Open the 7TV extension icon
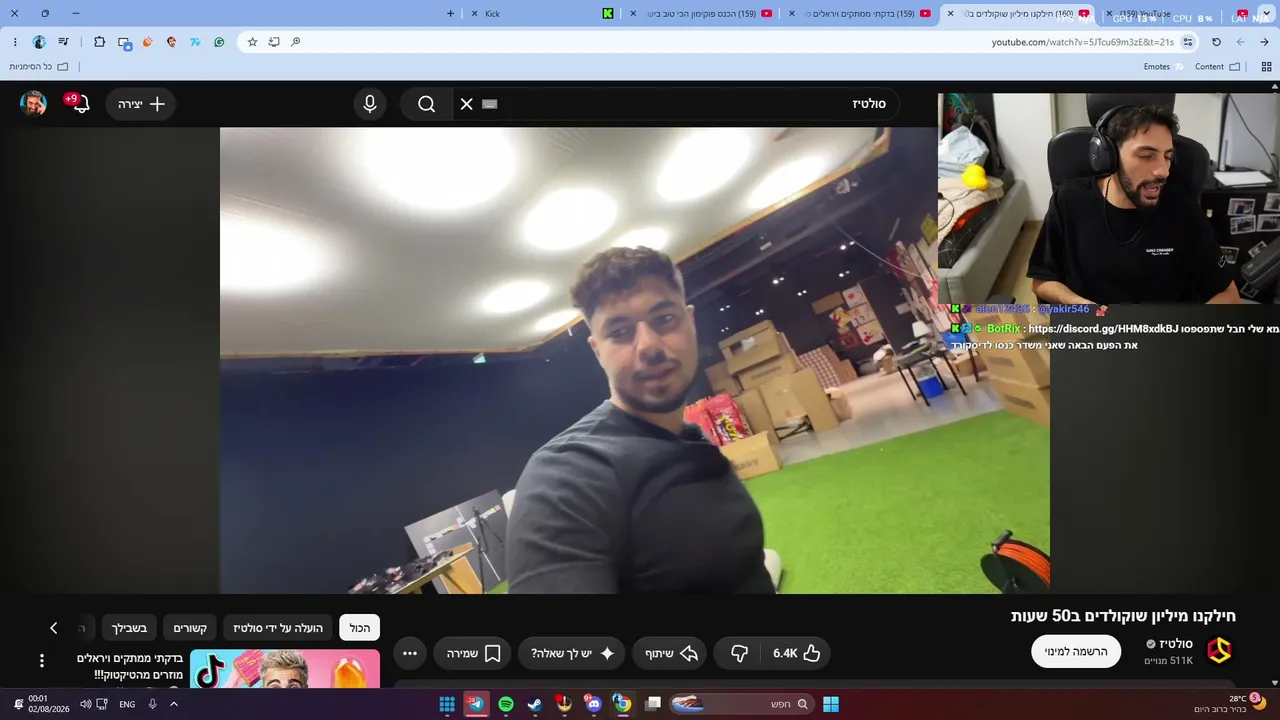 point(195,42)
